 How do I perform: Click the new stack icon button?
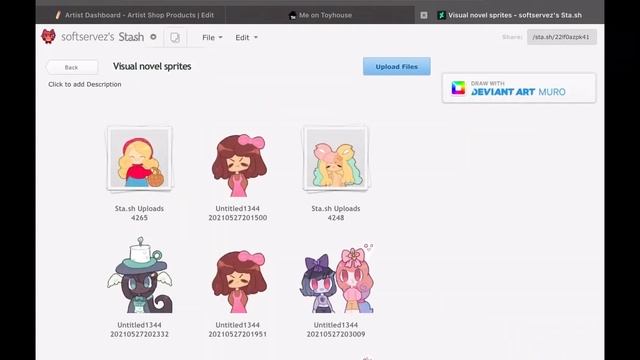(x=175, y=38)
